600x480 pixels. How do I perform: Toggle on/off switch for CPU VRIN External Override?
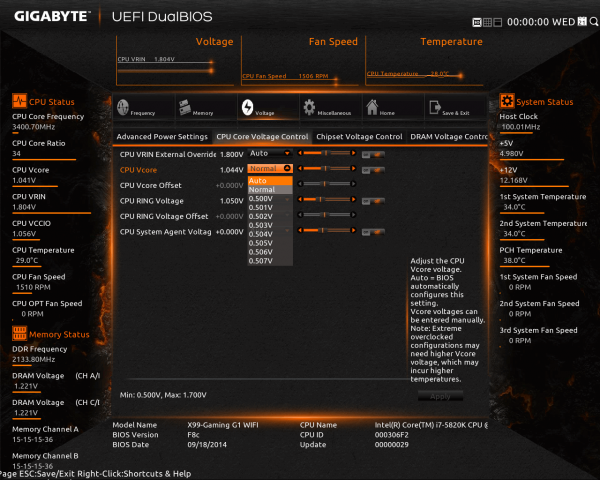373,155
